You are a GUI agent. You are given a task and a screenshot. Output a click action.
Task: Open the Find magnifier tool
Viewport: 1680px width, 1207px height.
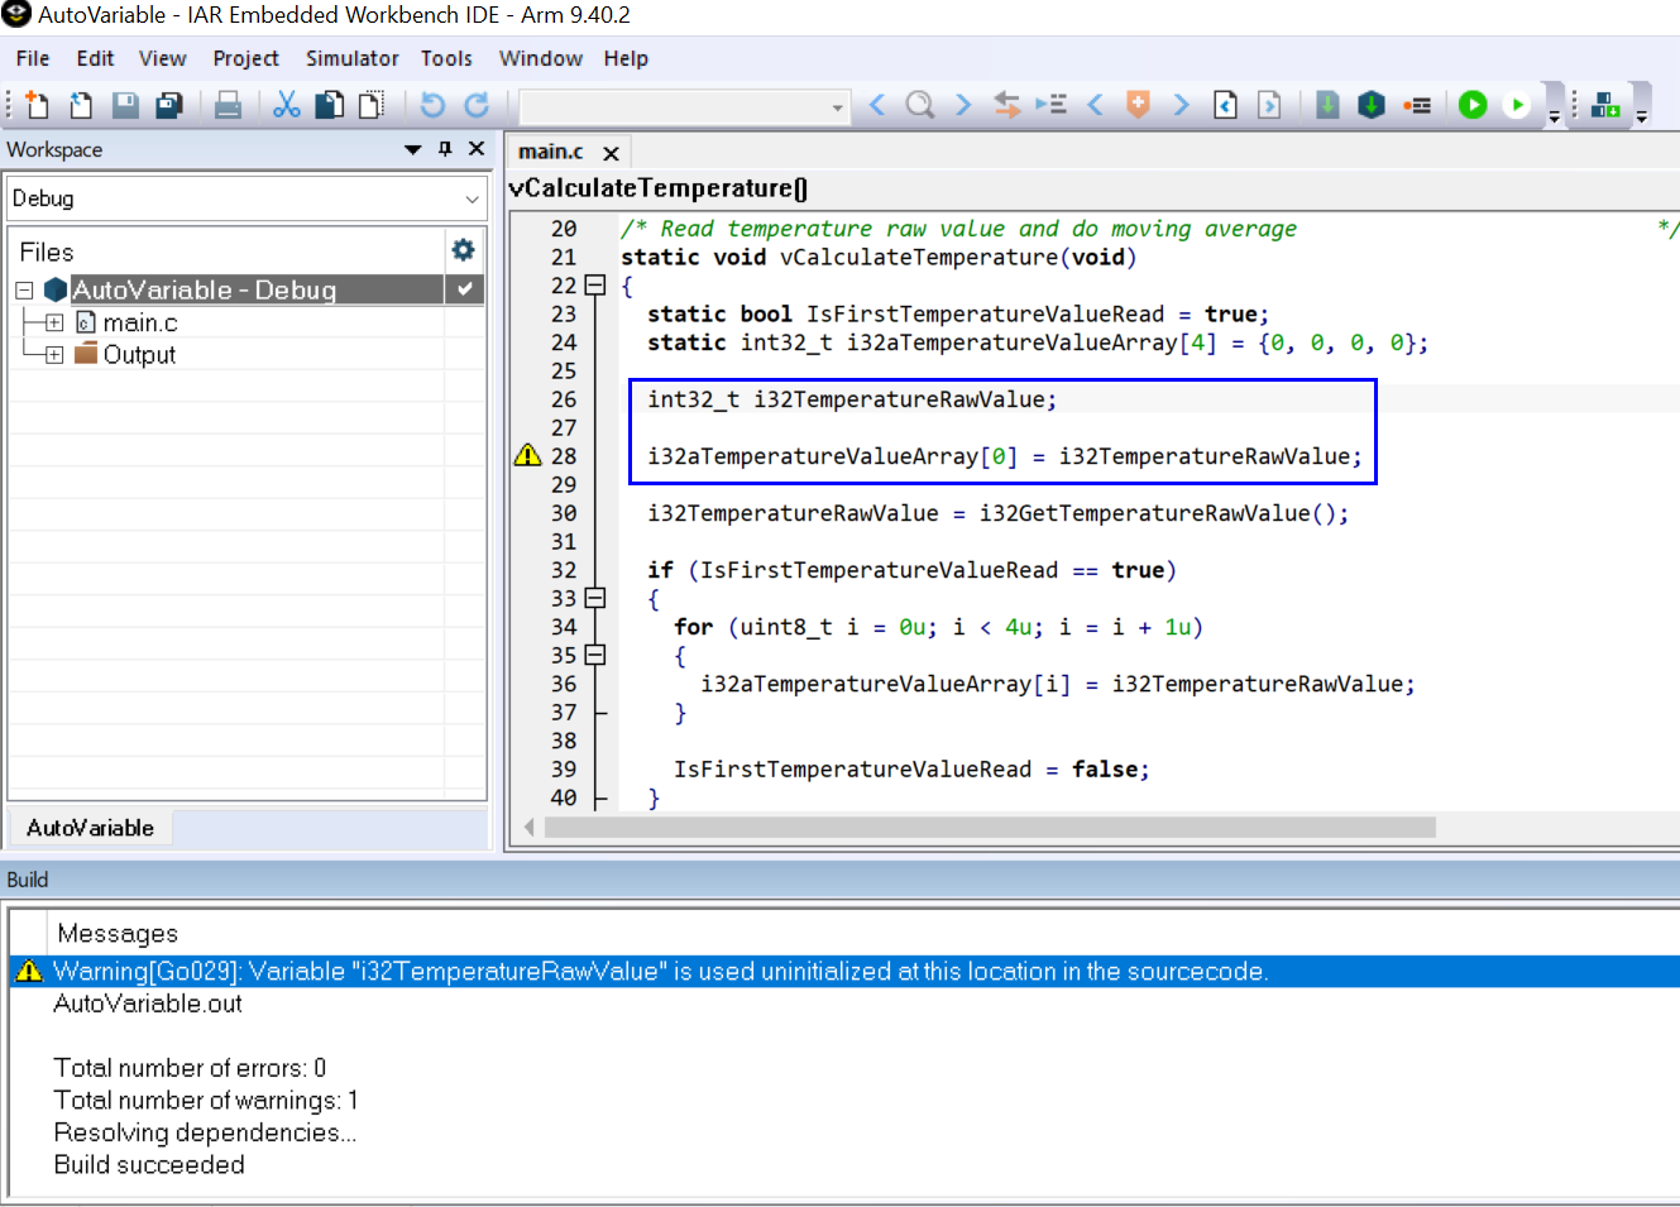tap(920, 105)
